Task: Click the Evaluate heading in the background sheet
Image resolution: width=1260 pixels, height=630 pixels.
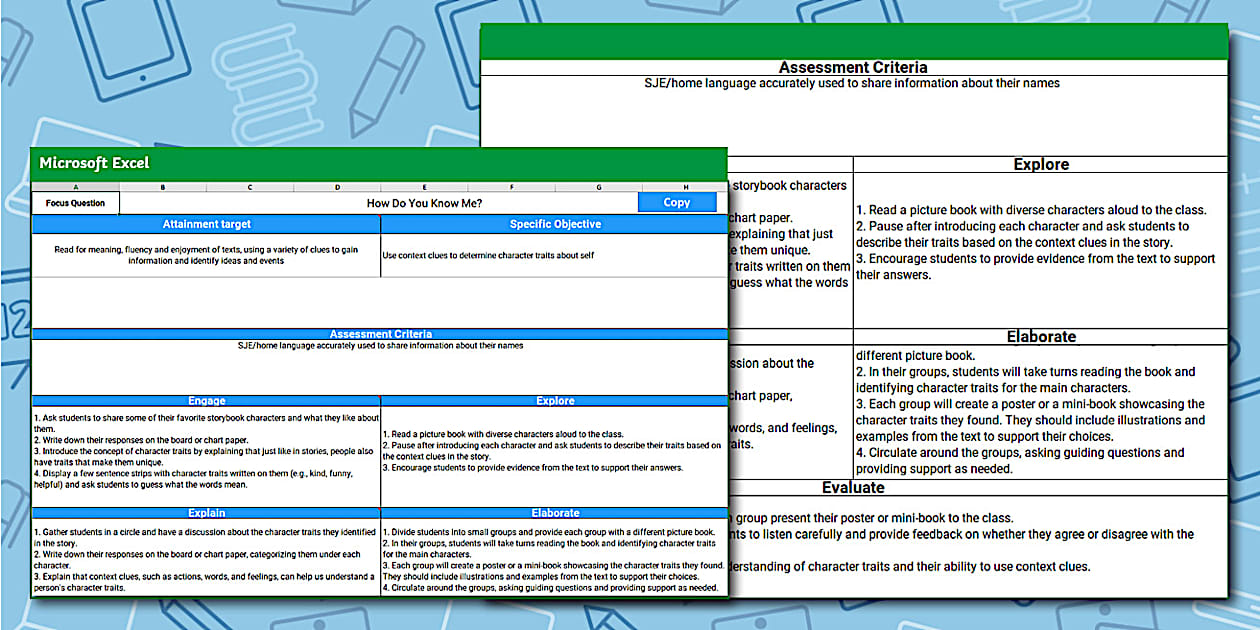Action: [x=853, y=487]
